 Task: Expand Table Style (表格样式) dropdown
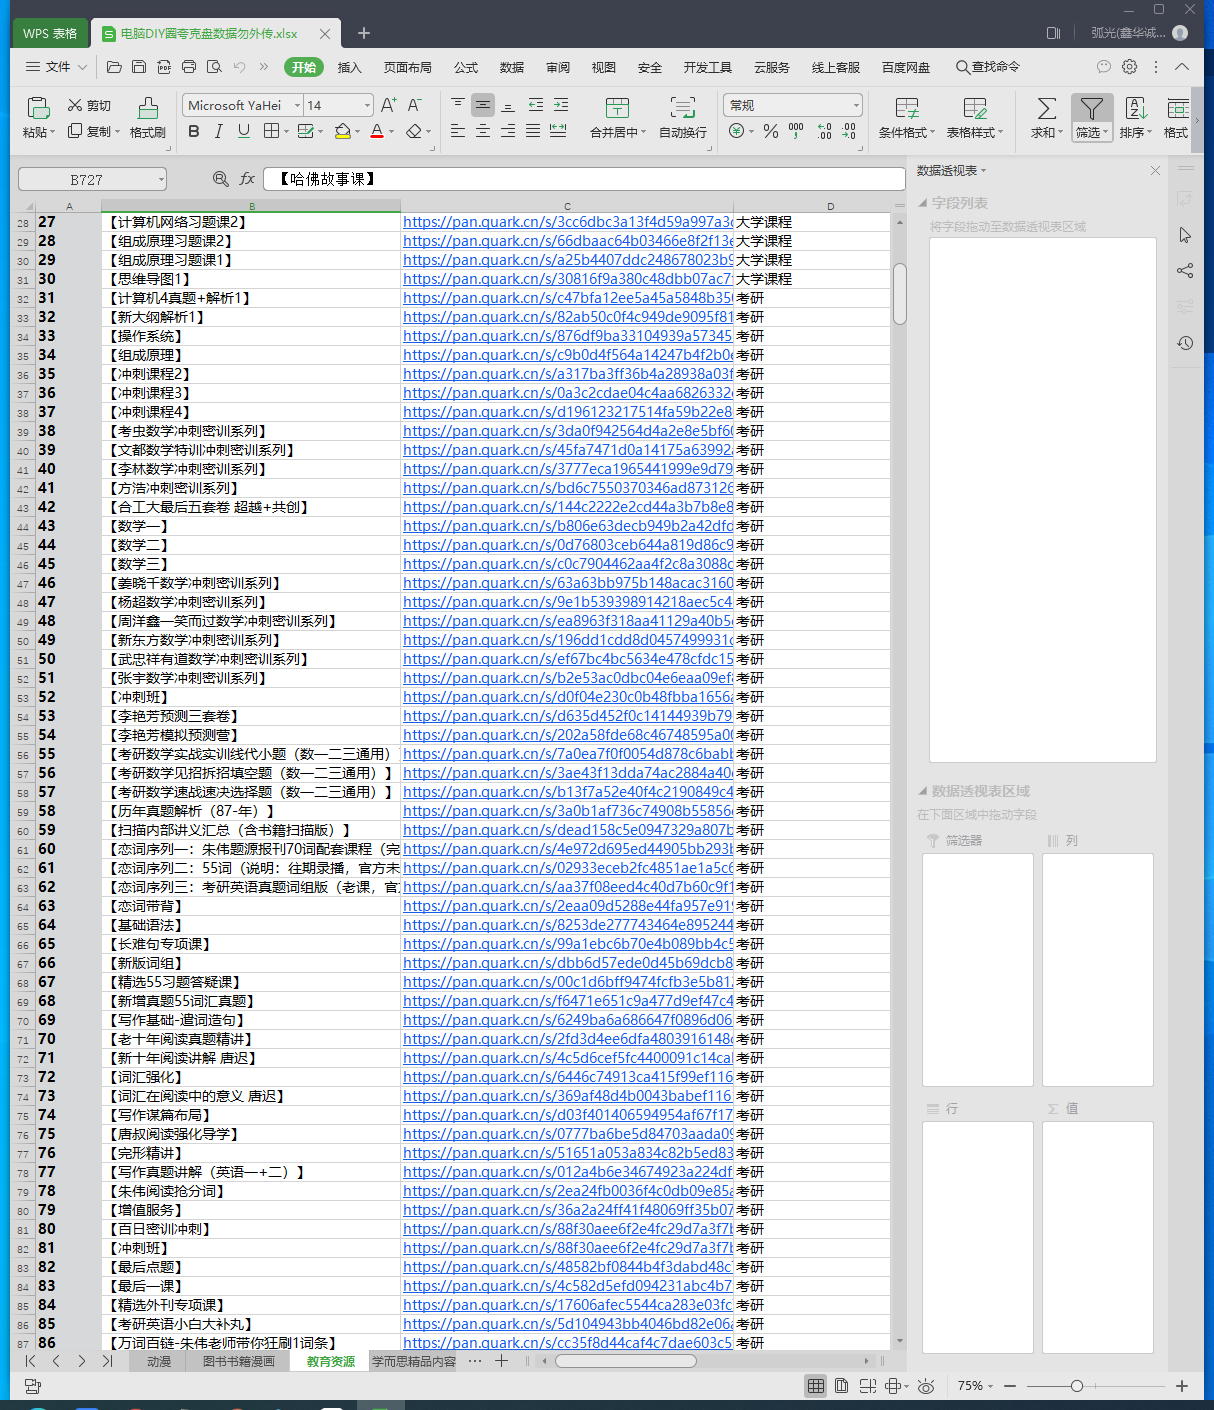1000,133
